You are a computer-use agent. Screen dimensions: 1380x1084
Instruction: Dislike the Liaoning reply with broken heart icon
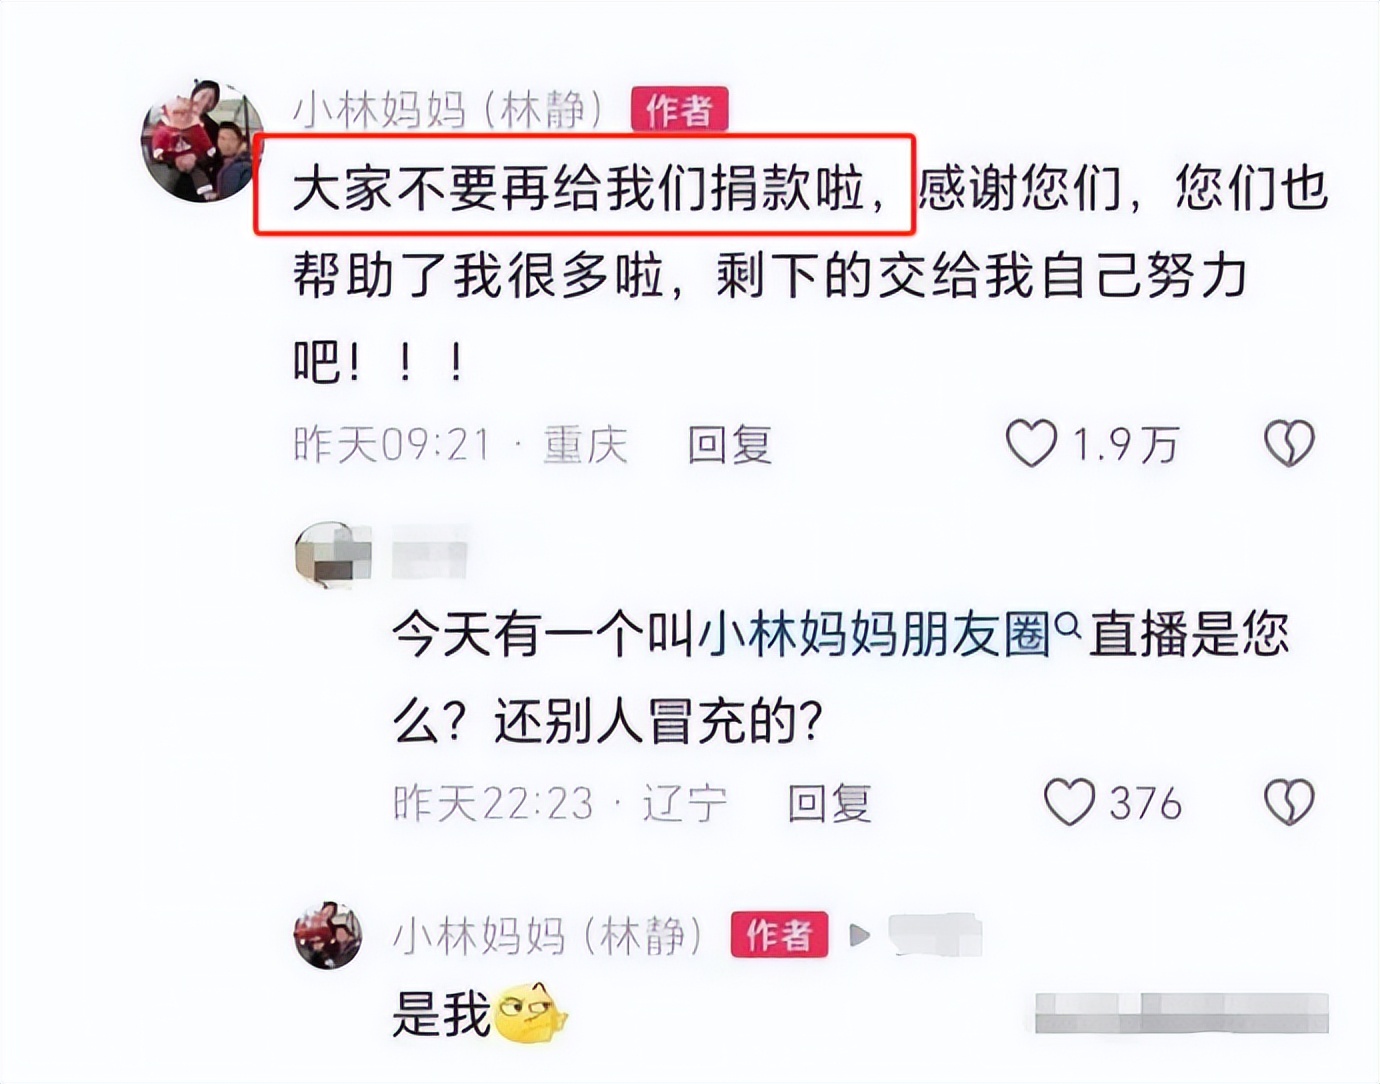click(x=1289, y=802)
